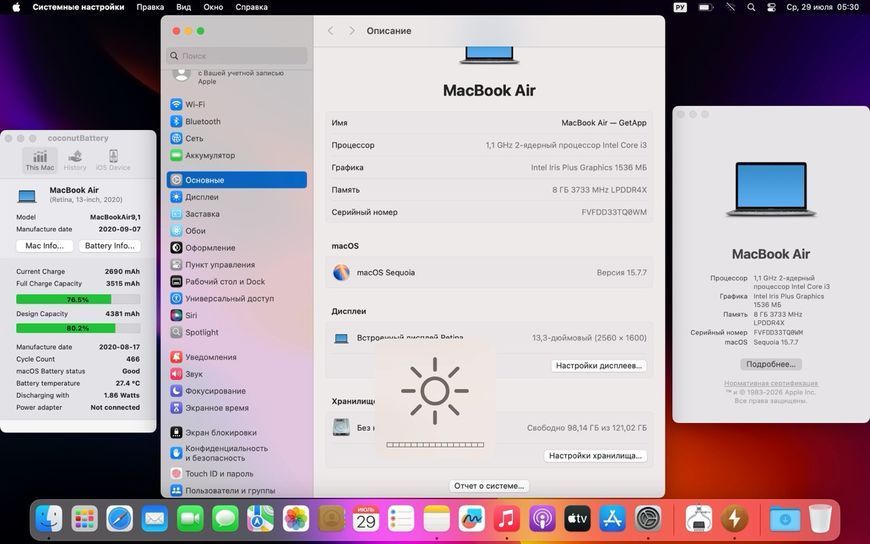Go back with the left chevron

pyautogui.click(x=331, y=31)
